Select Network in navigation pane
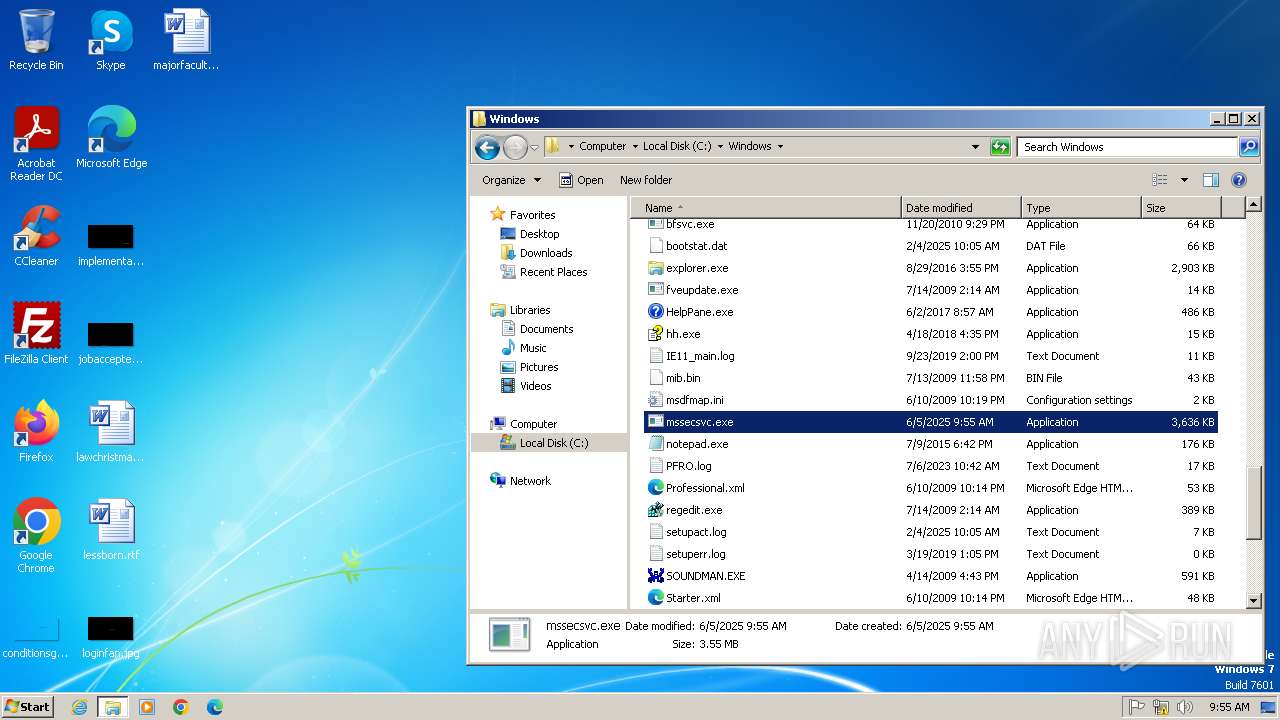This screenshot has width=1280, height=720. click(530, 481)
